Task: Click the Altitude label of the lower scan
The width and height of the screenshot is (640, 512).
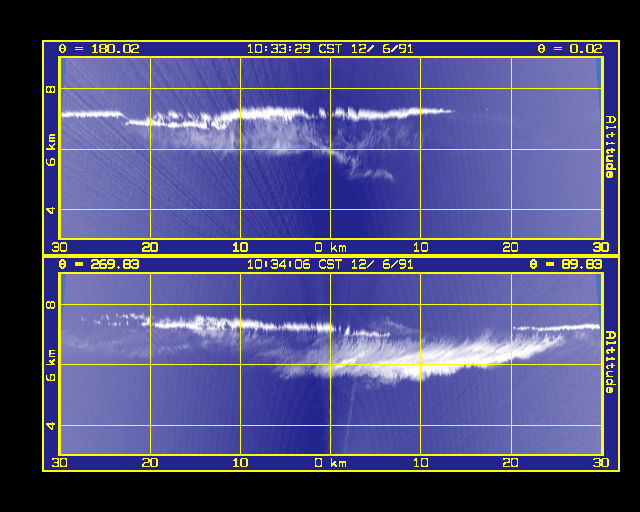Action: 611,362
